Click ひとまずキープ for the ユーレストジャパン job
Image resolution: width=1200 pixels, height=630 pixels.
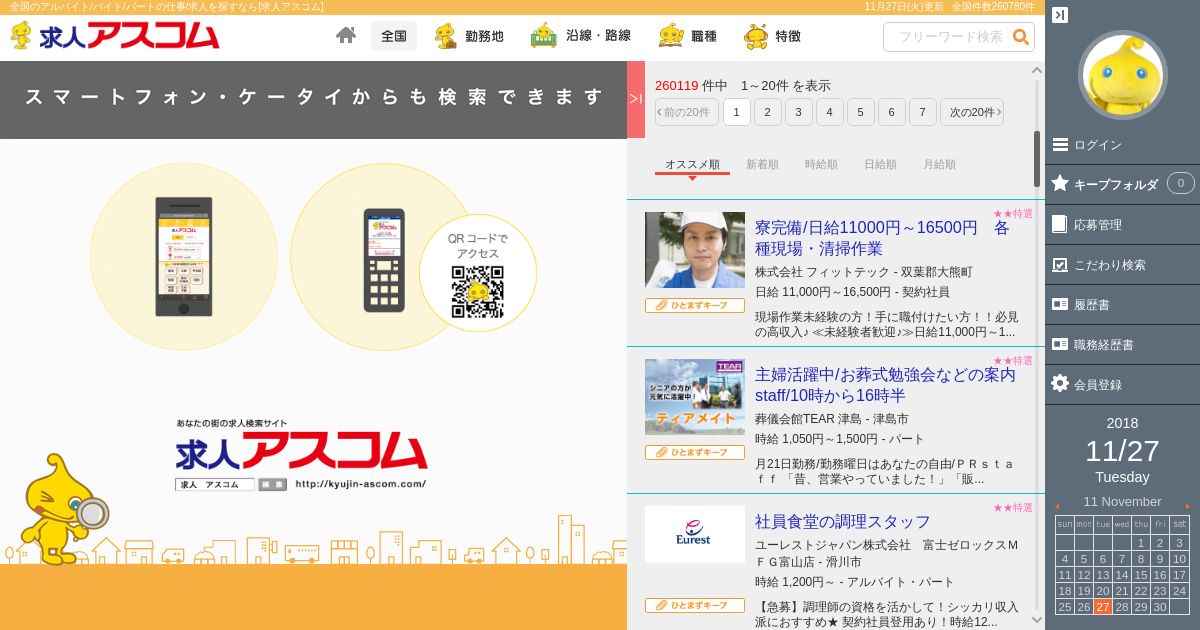click(x=695, y=605)
